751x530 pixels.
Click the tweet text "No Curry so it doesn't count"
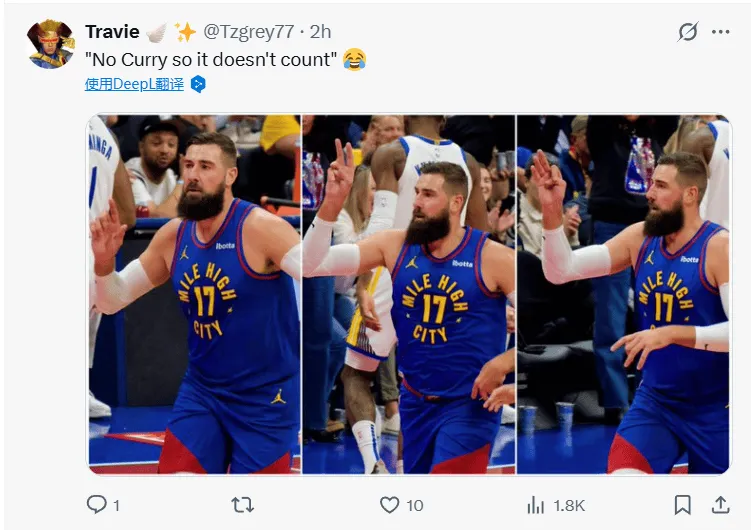[x=211, y=59]
